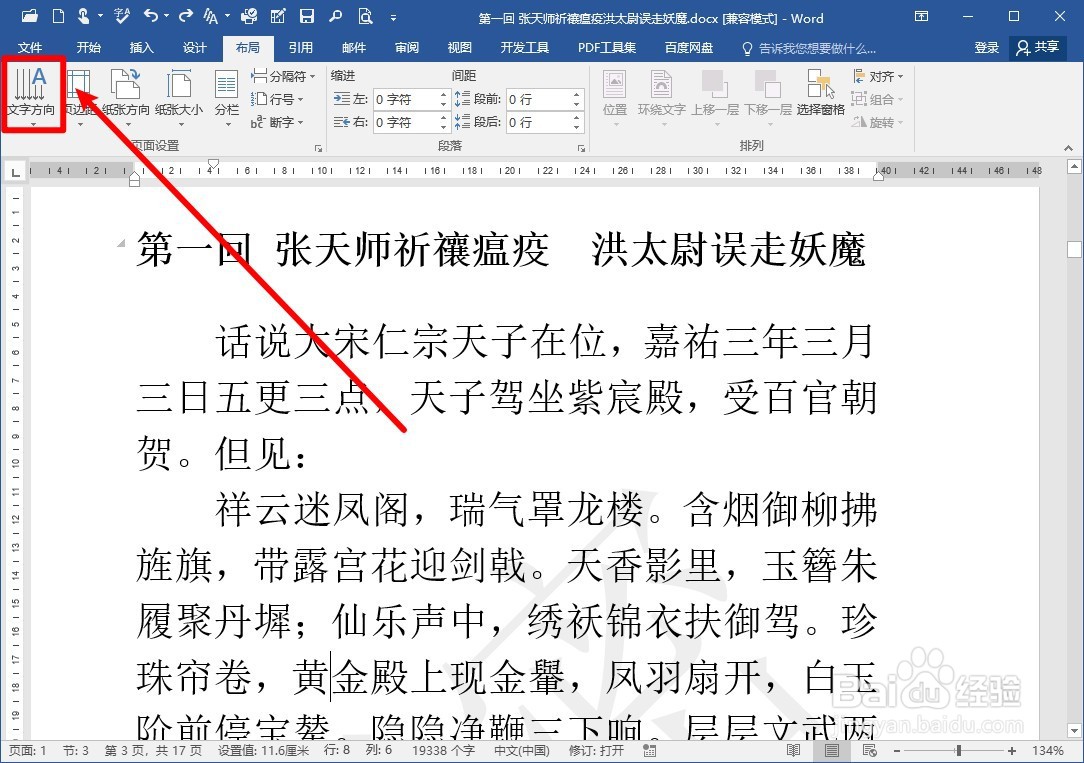1084x763 pixels.
Task: Click the 共享 share button
Action: (1038, 47)
